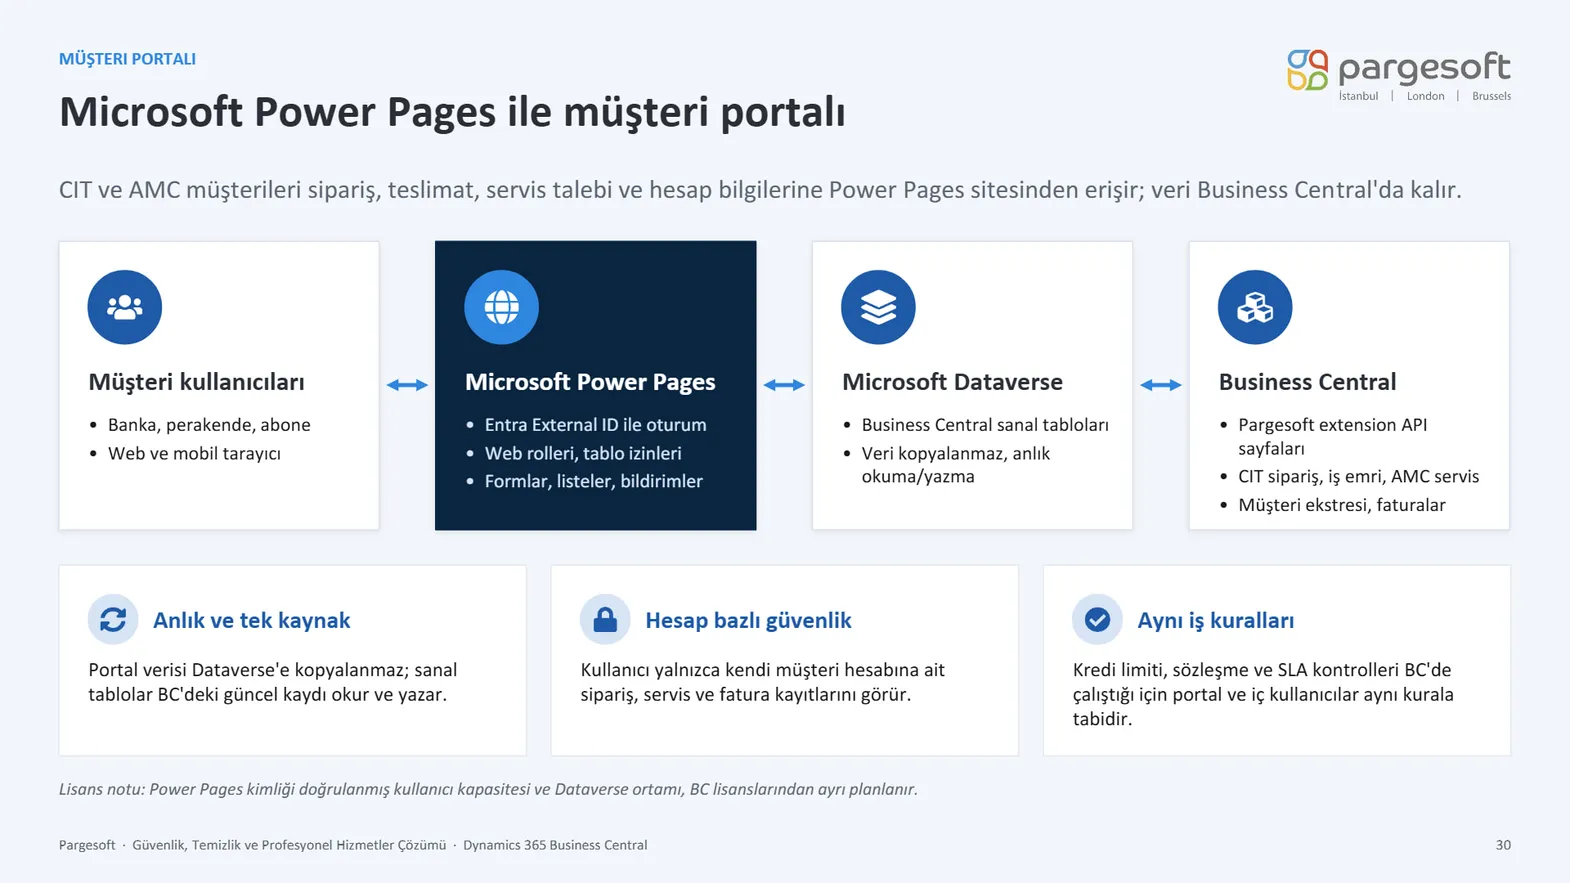Screen dimensions: 1570x883
Task: Click arrow between Müşteri kullanıcıları and Power Pages
Action: [407, 385]
